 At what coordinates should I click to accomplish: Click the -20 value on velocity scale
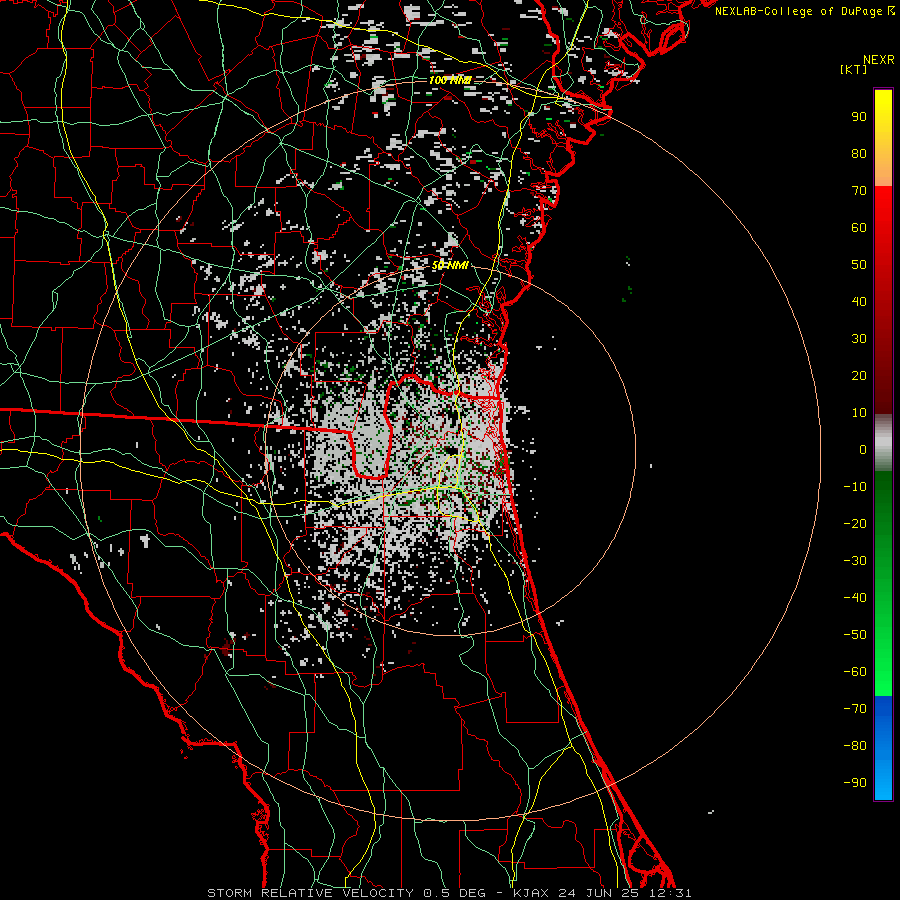(855, 524)
